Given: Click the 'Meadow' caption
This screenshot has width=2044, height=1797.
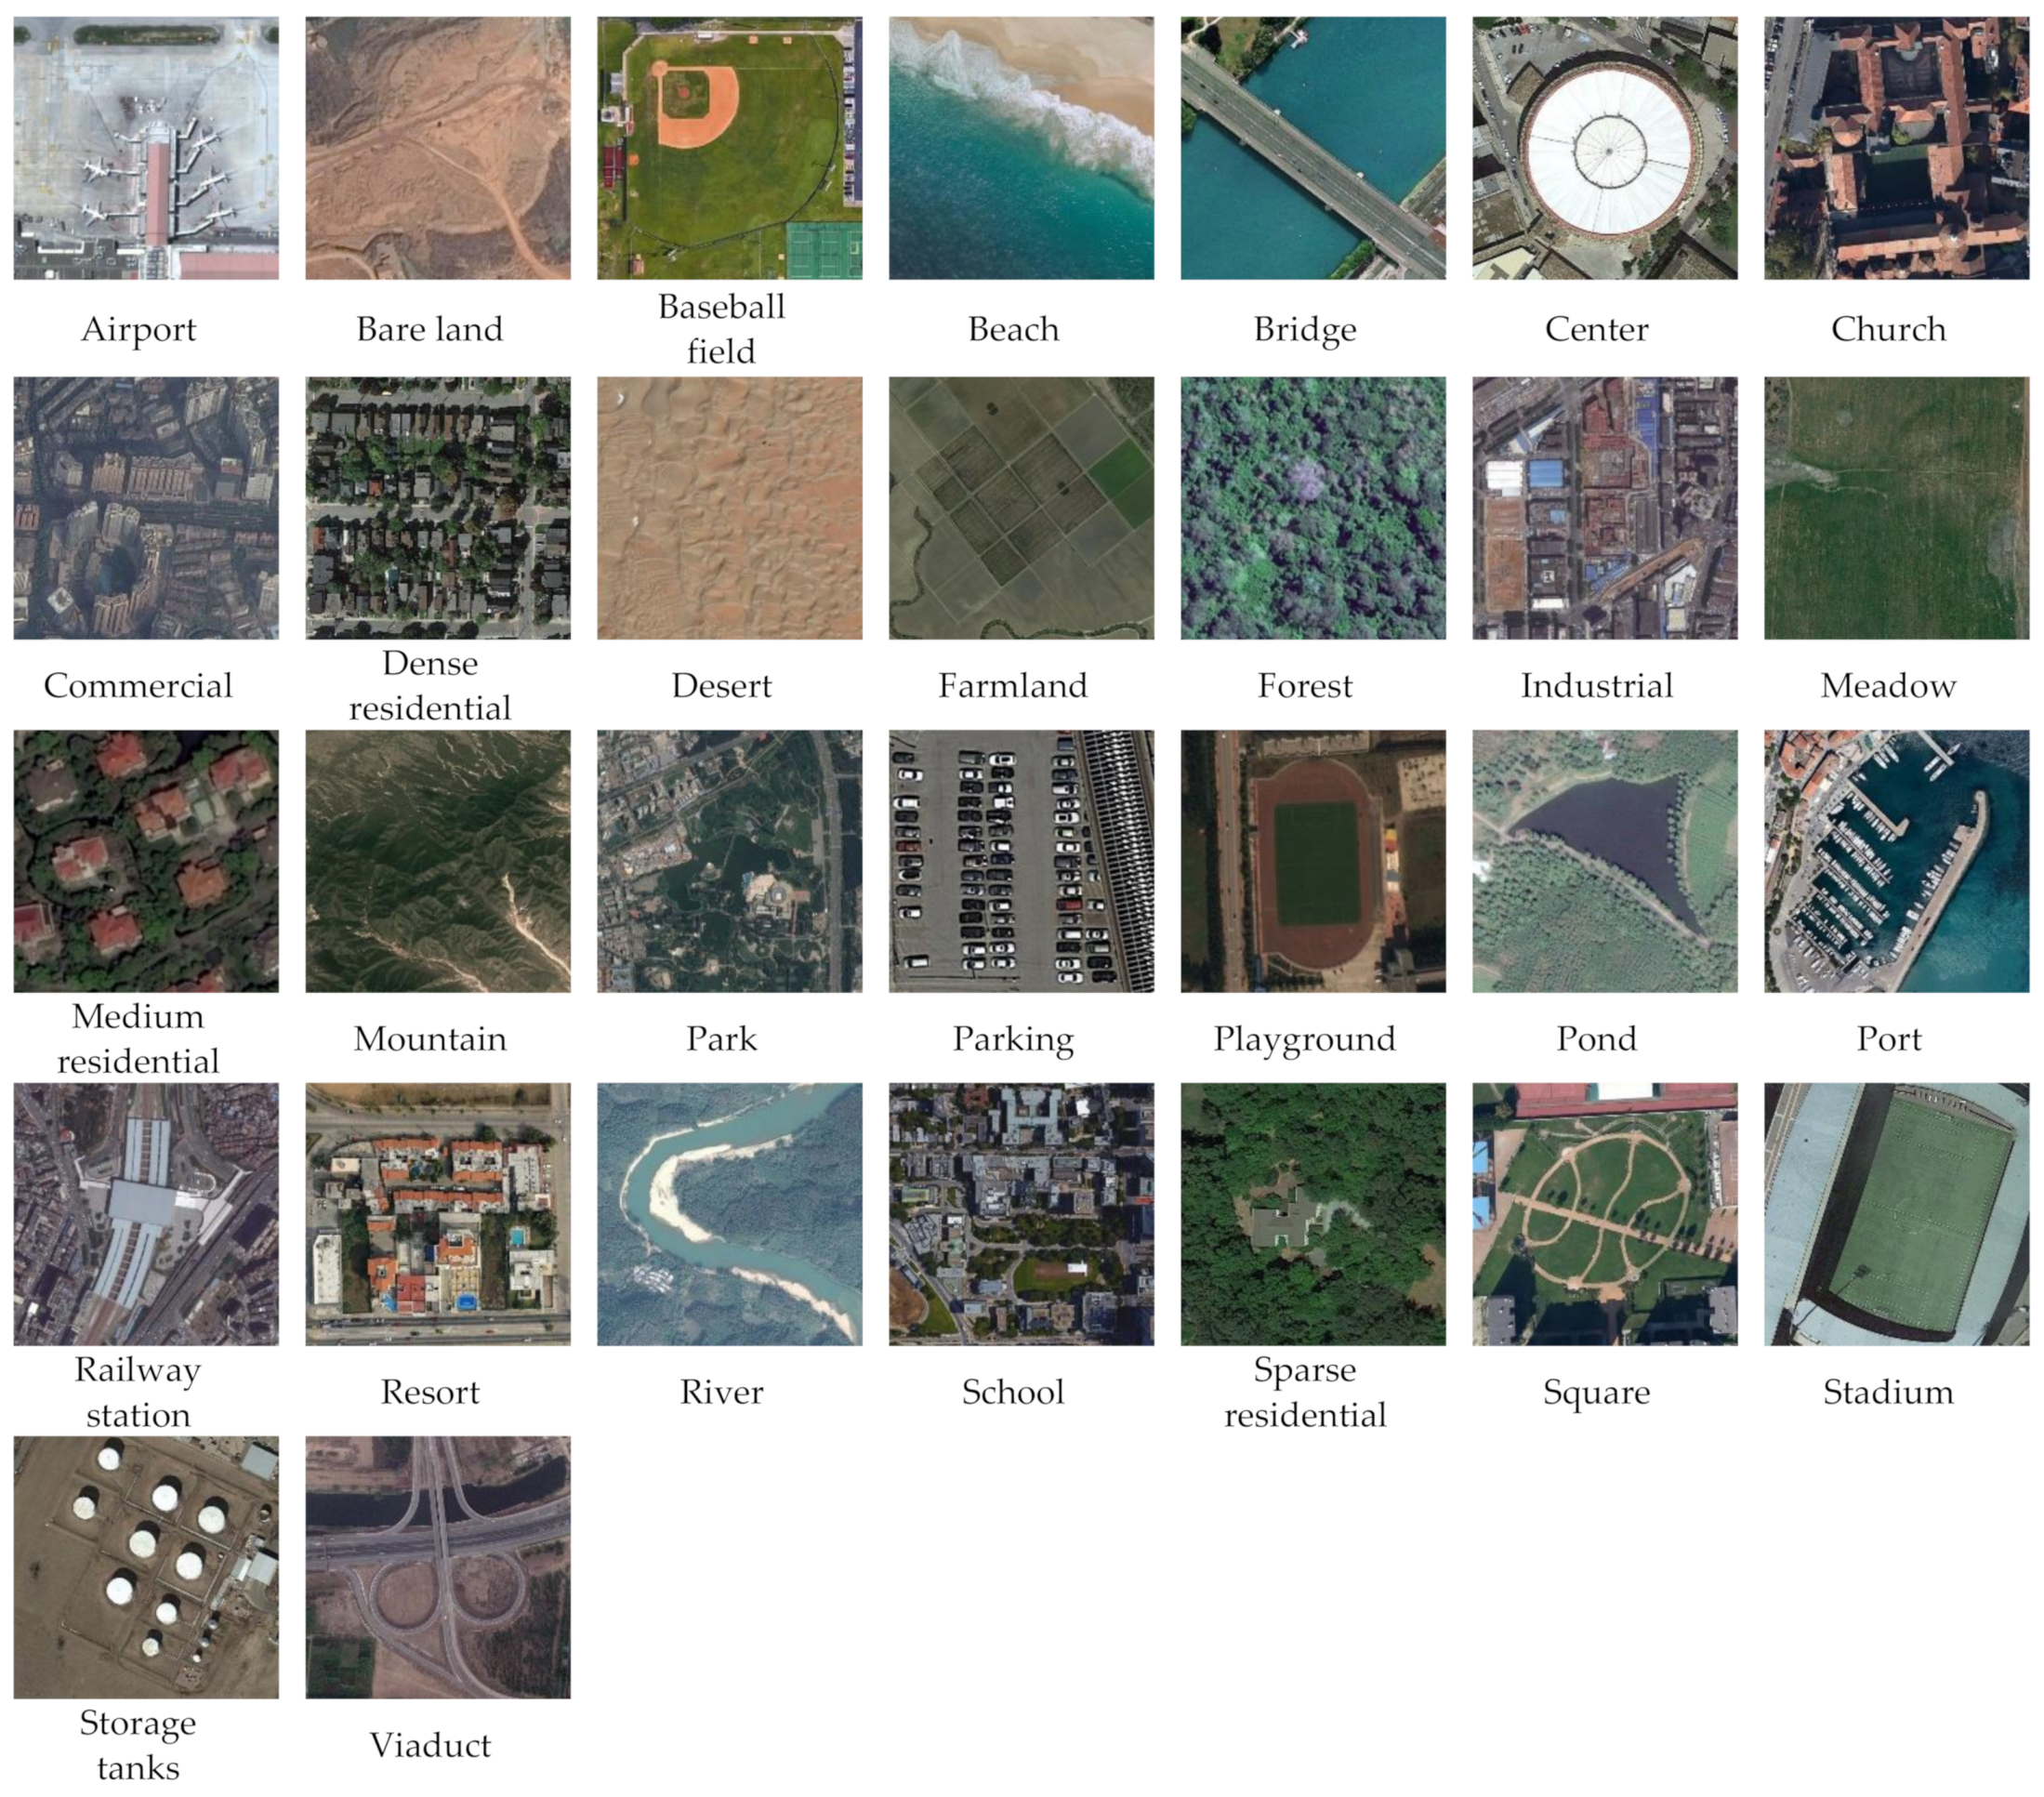Looking at the screenshot, I should [x=1889, y=686].
